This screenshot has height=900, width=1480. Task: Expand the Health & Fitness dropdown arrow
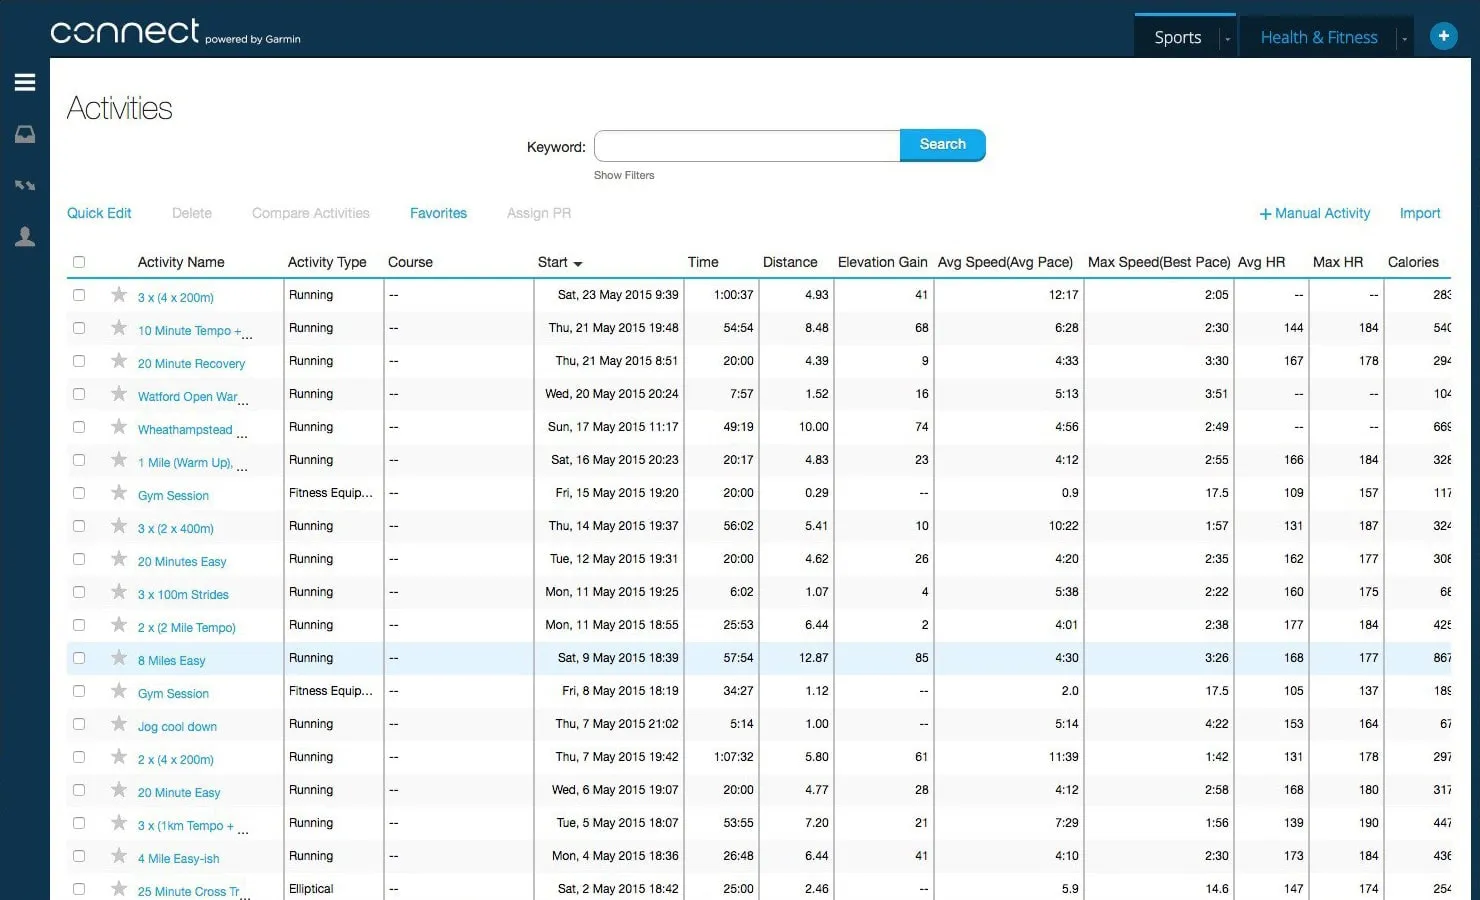click(x=1404, y=38)
